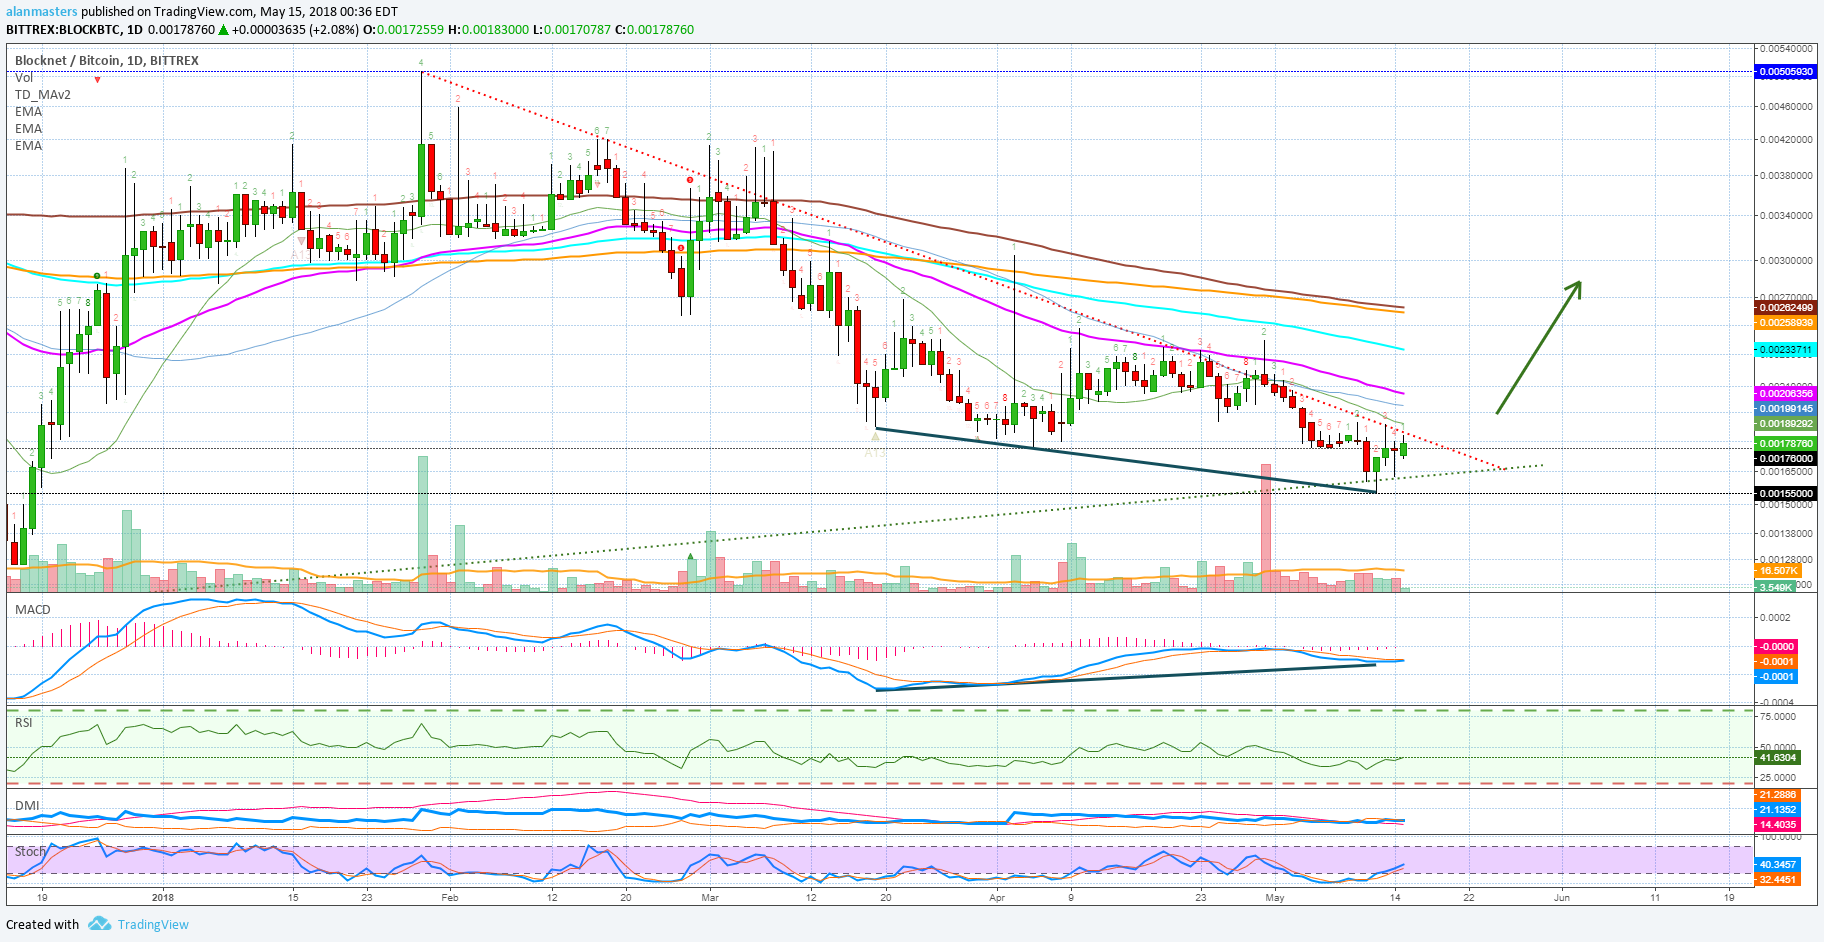
Task: Open the alanmasters author profile link
Action: point(42,12)
